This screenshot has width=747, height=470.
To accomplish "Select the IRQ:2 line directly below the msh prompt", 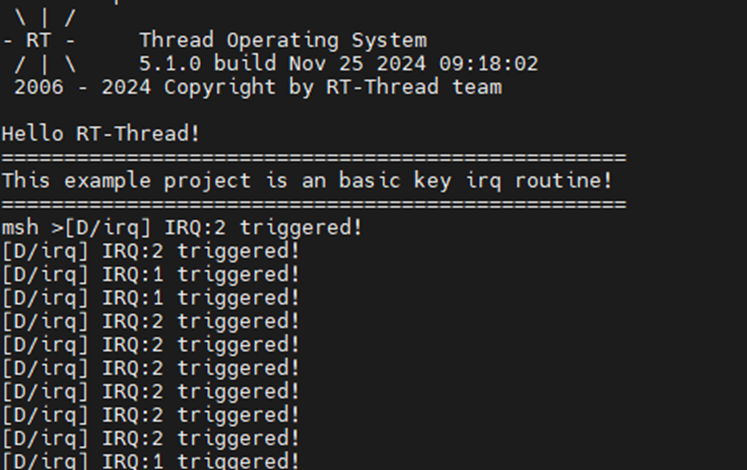I will point(151,251).
